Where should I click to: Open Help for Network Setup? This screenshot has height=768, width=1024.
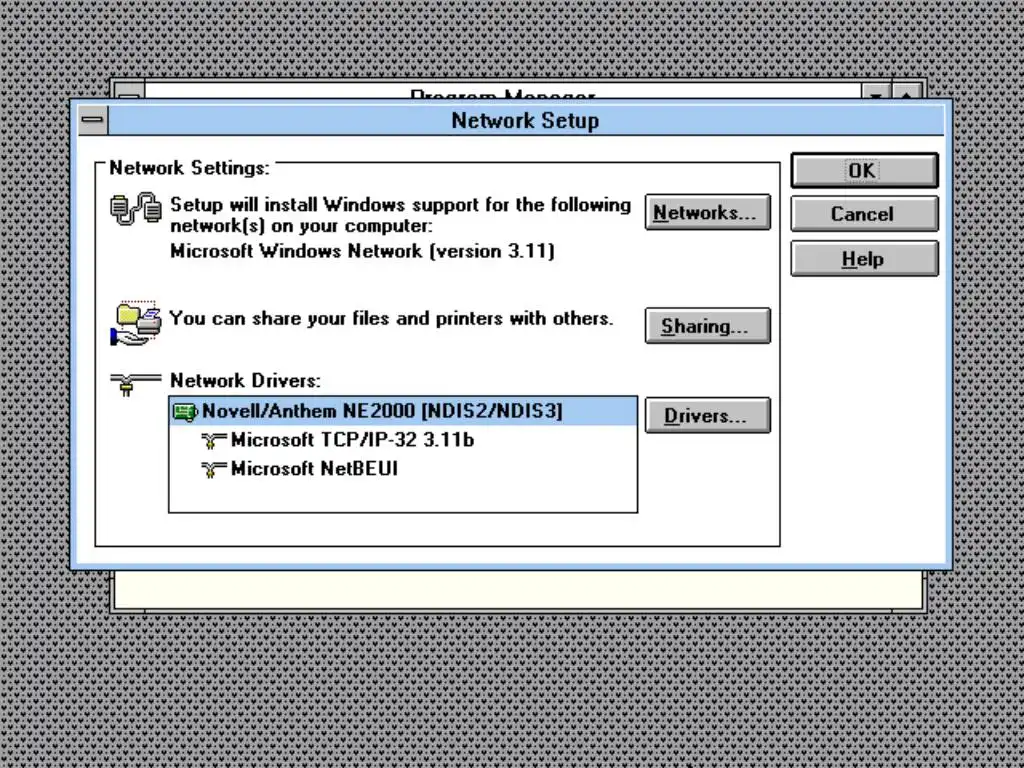(x=864, y=259)
